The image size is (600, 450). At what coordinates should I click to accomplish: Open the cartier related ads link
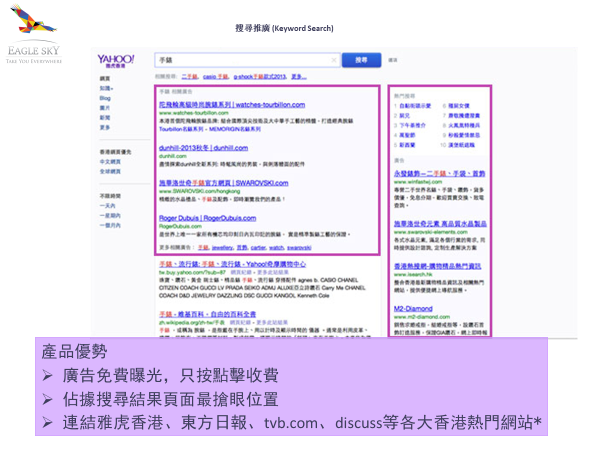(258, 248)
